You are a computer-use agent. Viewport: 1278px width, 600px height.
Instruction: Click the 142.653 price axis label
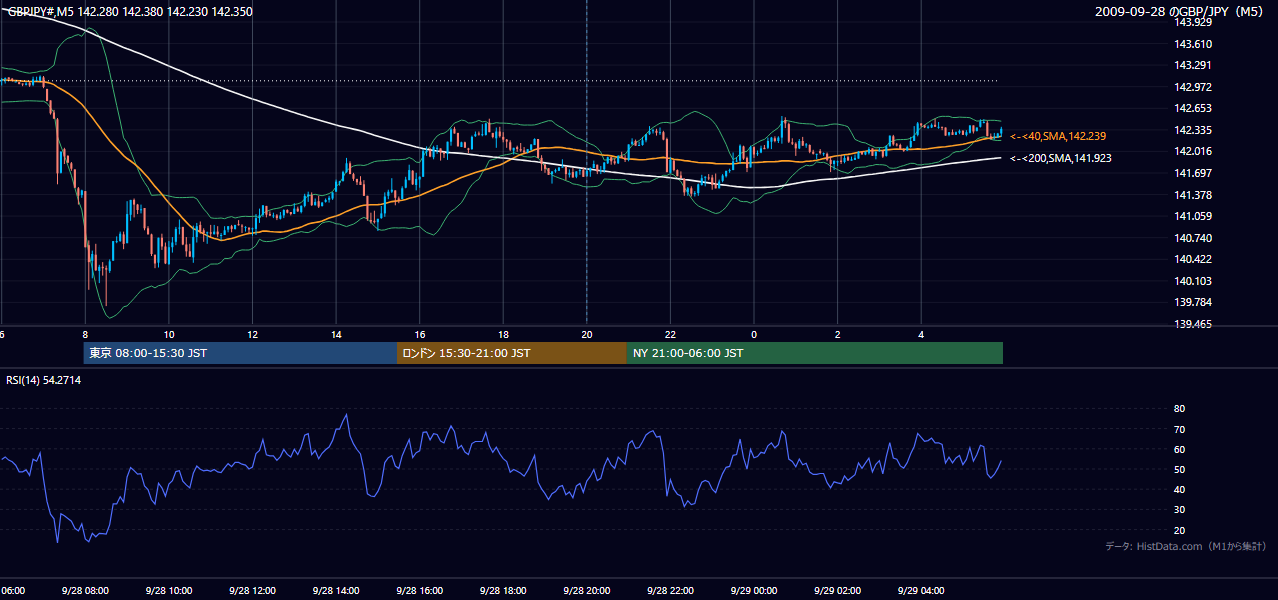coord(1194,109)
